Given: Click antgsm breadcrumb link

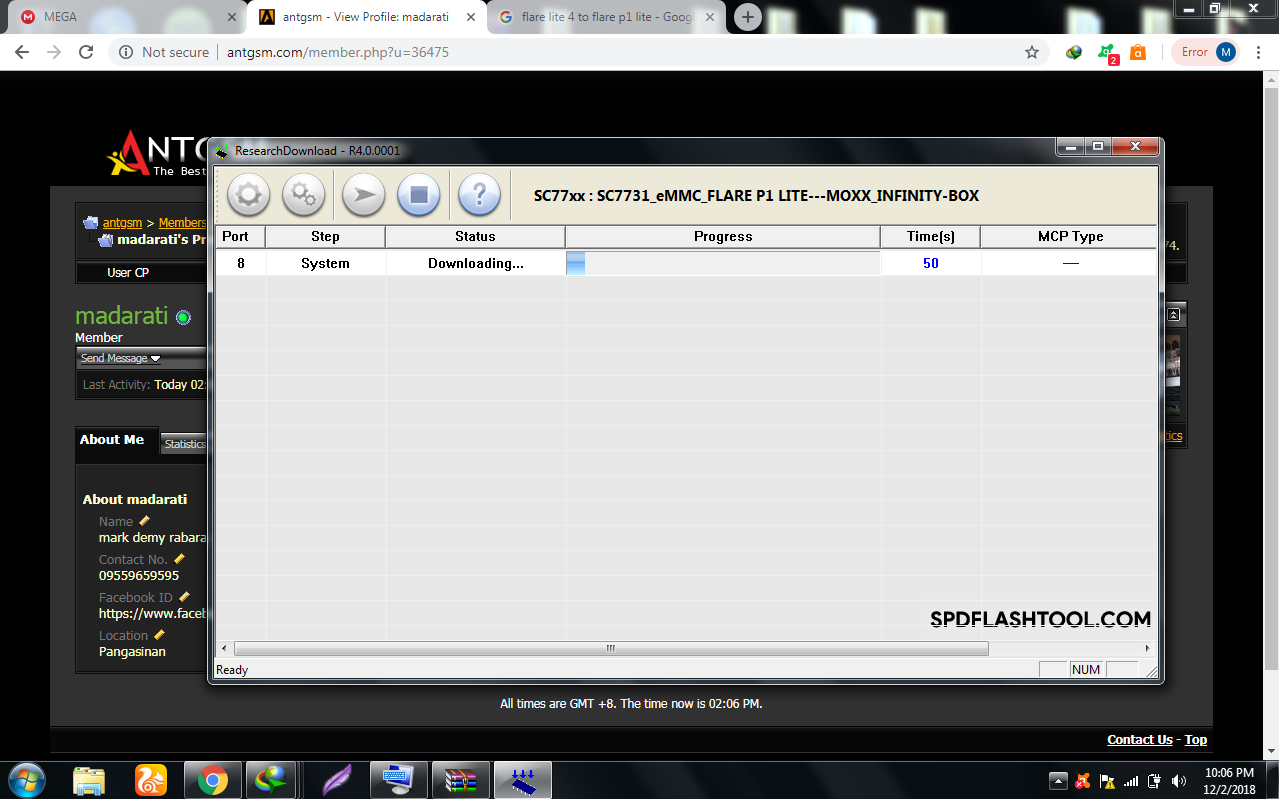Looking at the screenshot, I should tap(122, 223).
